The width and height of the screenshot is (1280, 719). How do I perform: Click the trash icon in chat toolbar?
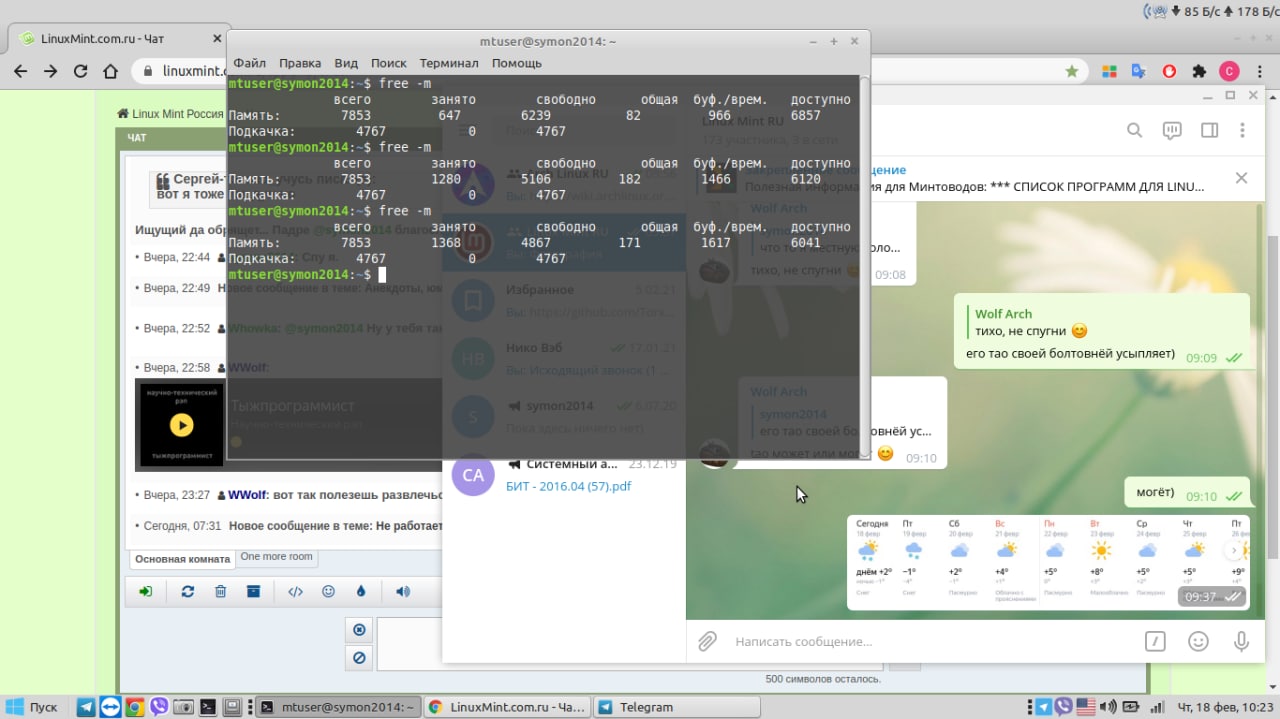[x=220, y=592]
